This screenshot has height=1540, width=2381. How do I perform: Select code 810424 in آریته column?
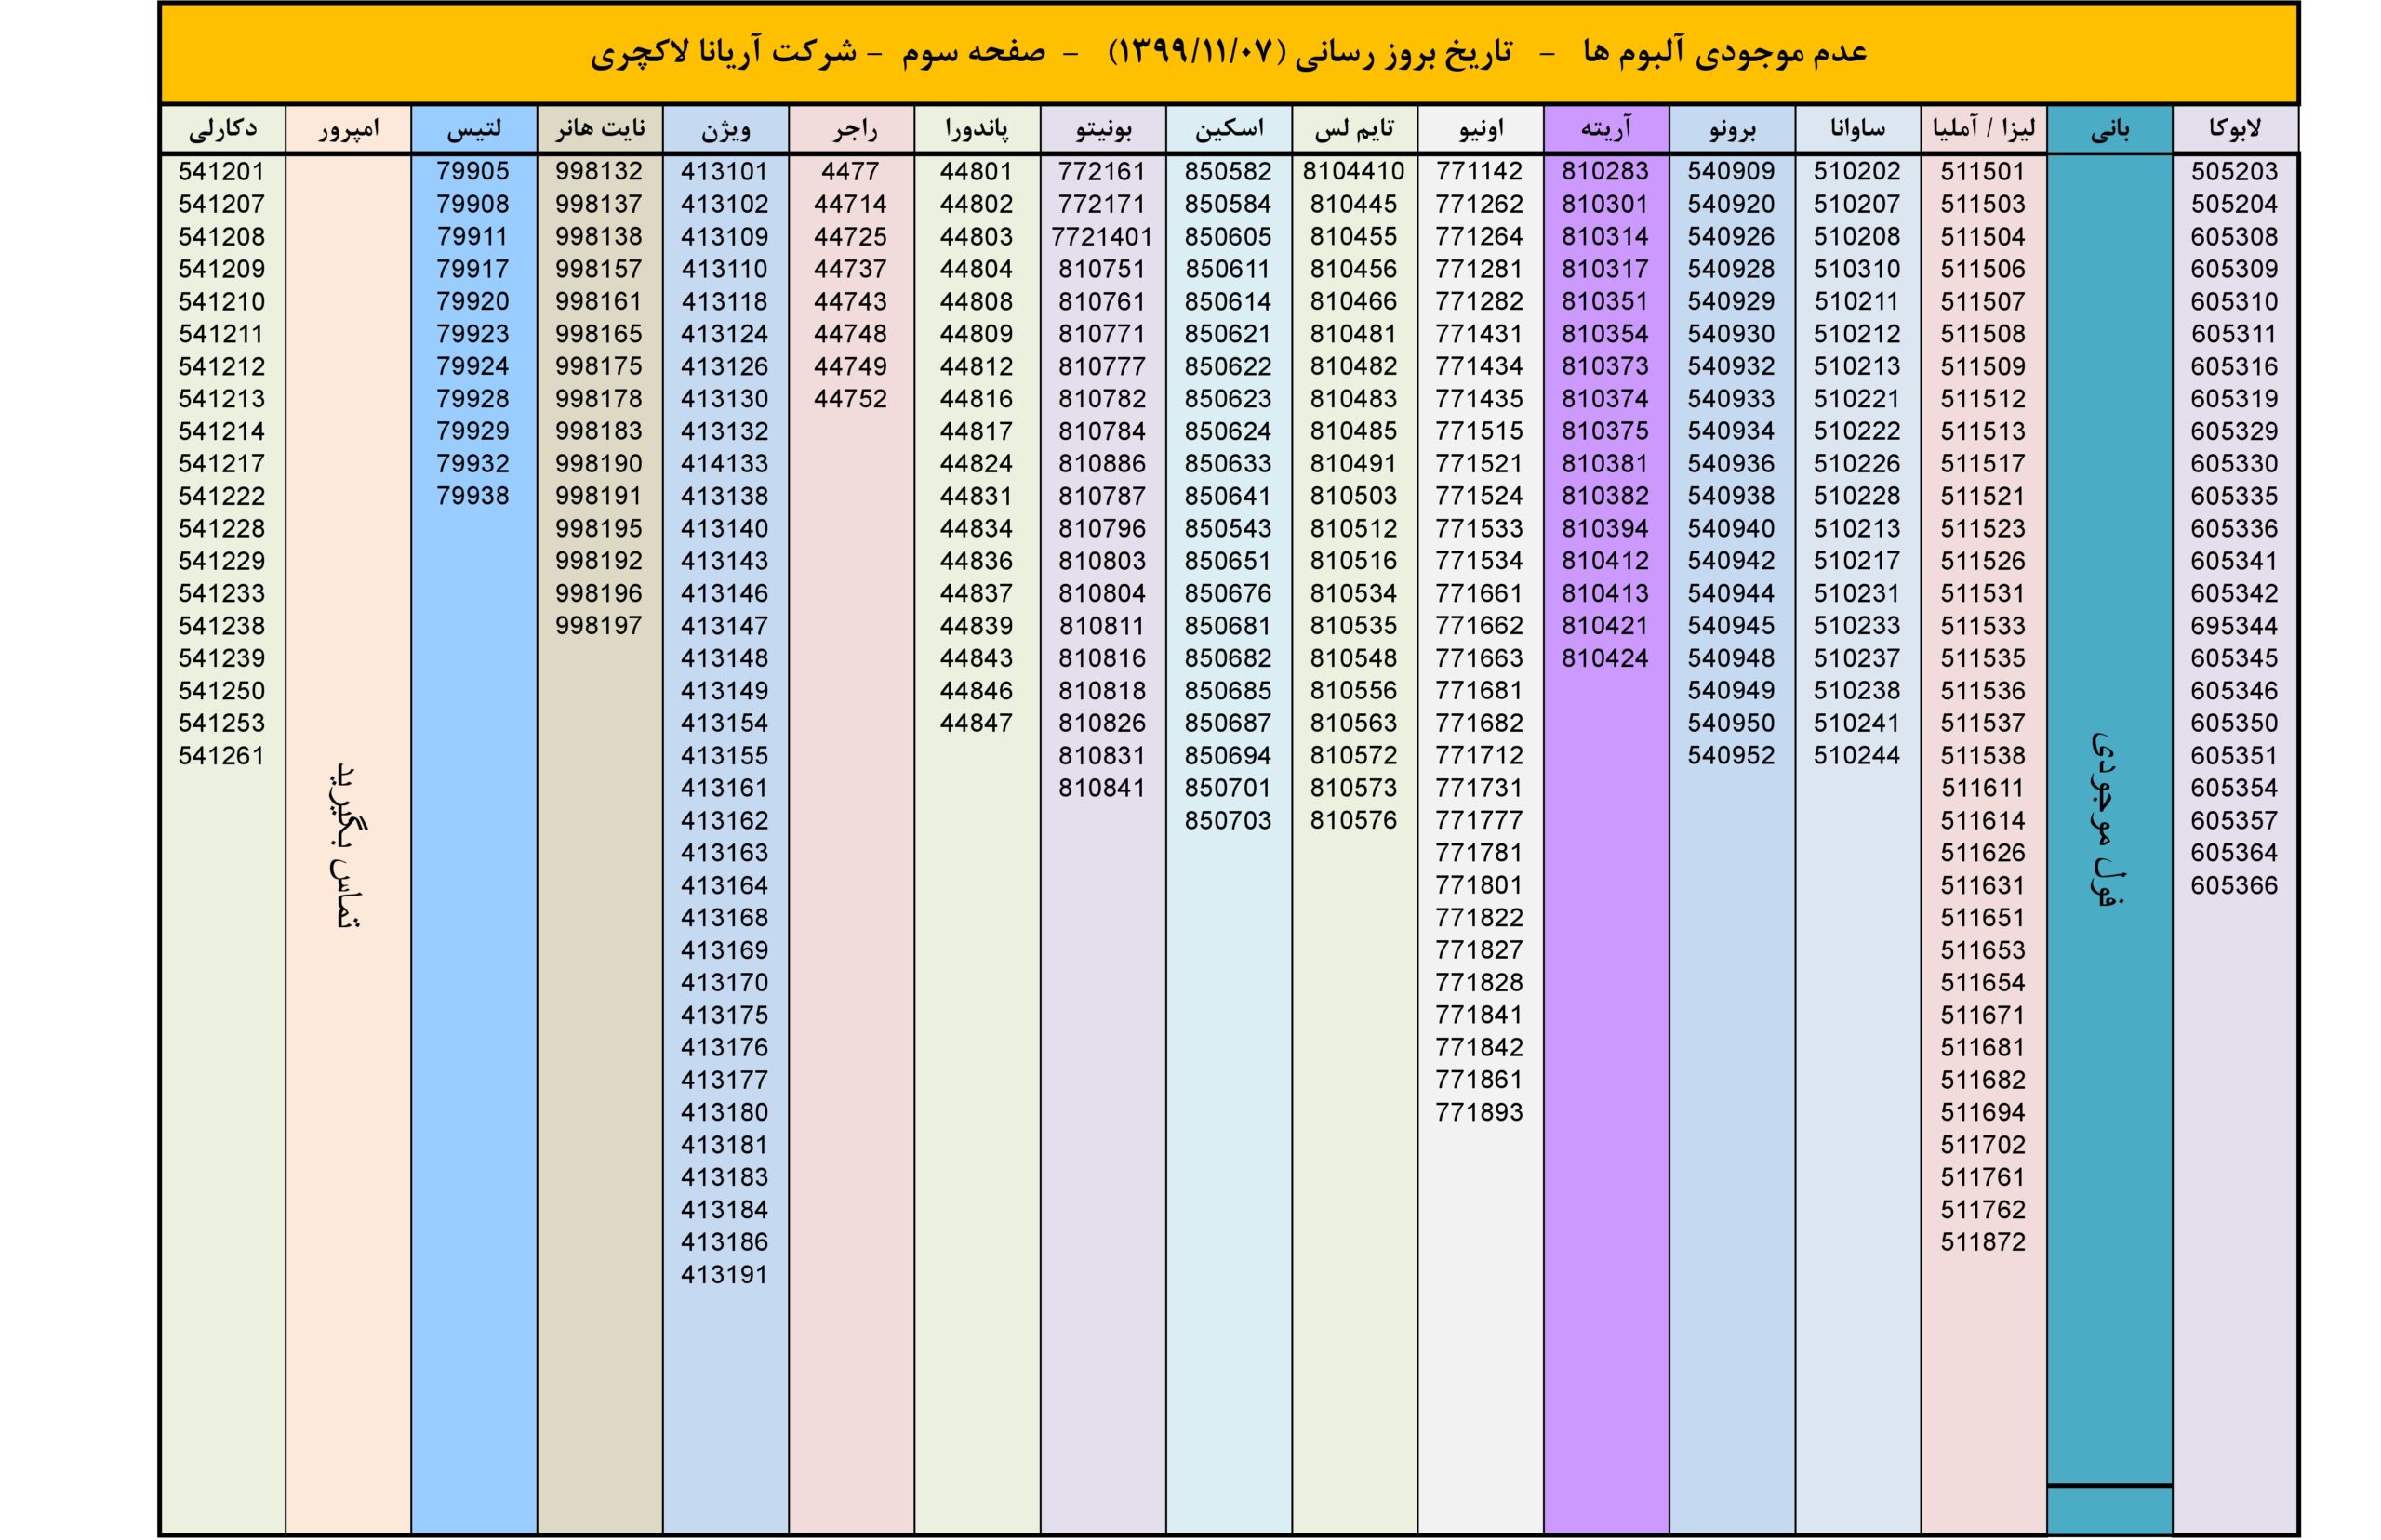tap(1605, 658)
